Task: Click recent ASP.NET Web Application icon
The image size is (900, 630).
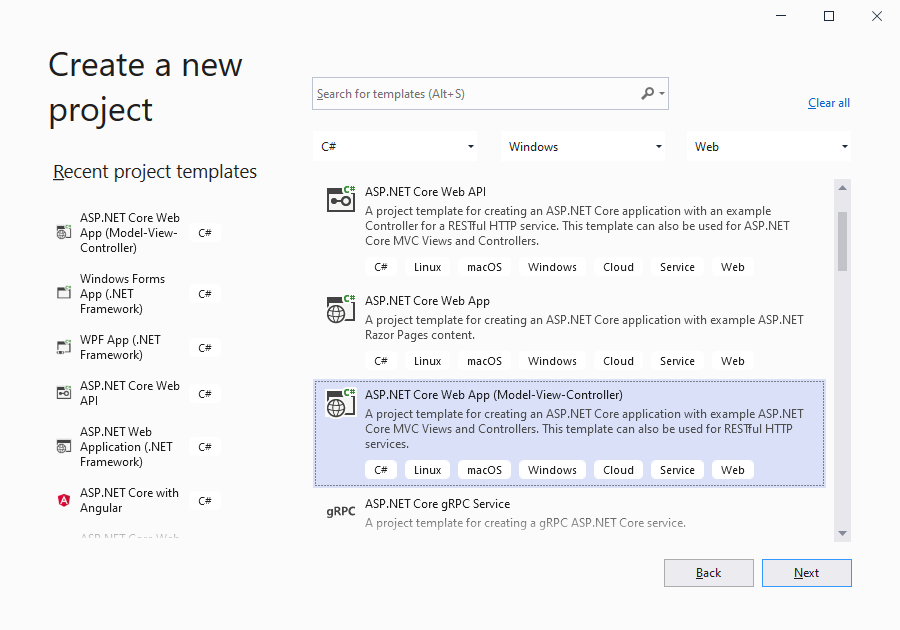Action: (x=64, y=446)
